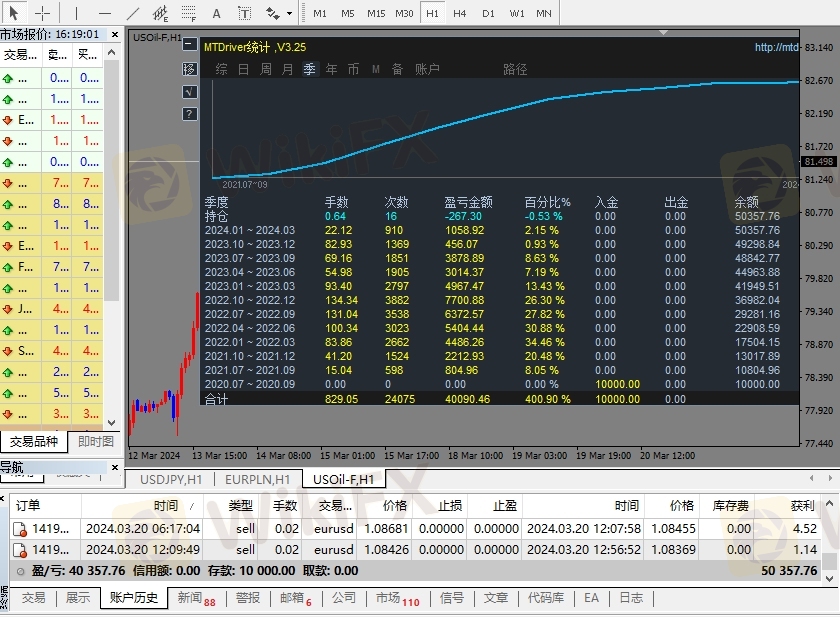
Task: Open the terminal 新闻 news tab
Action: [196, 598]
